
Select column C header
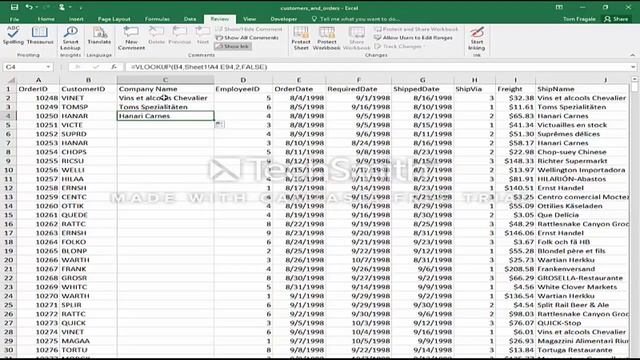[x=165, y=80]
